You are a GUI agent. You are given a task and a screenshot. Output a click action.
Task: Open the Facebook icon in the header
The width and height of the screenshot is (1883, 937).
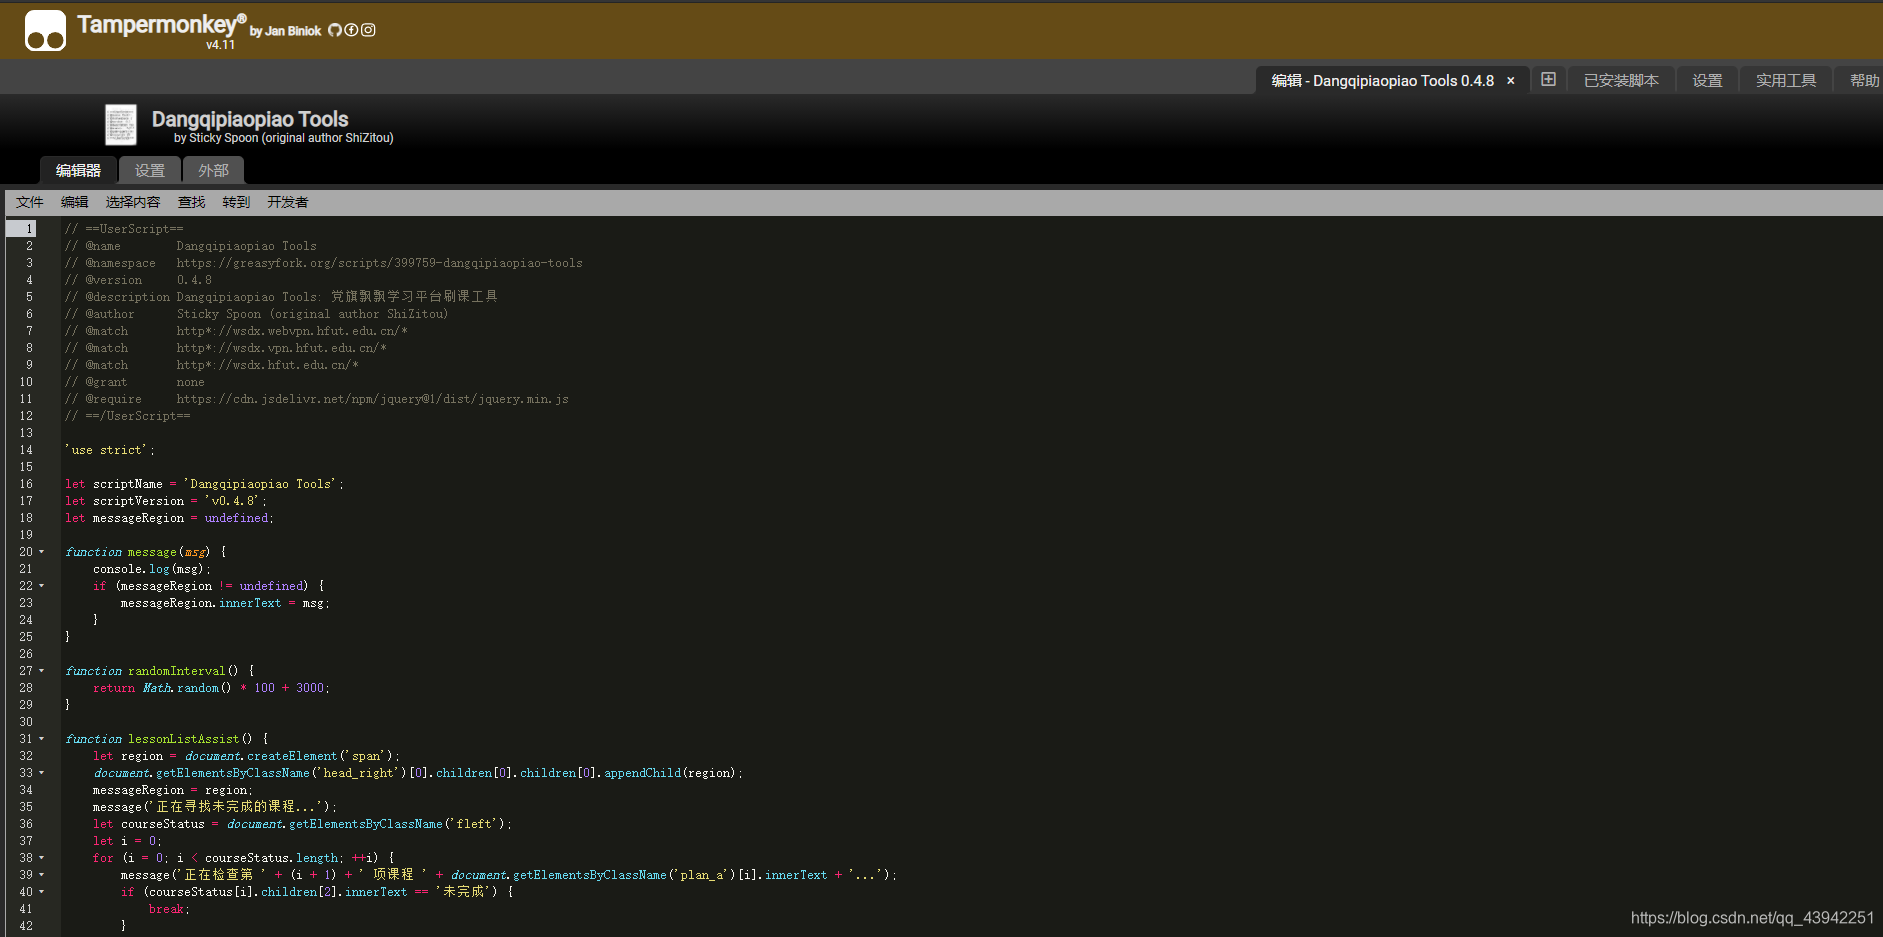click(351, 30)
